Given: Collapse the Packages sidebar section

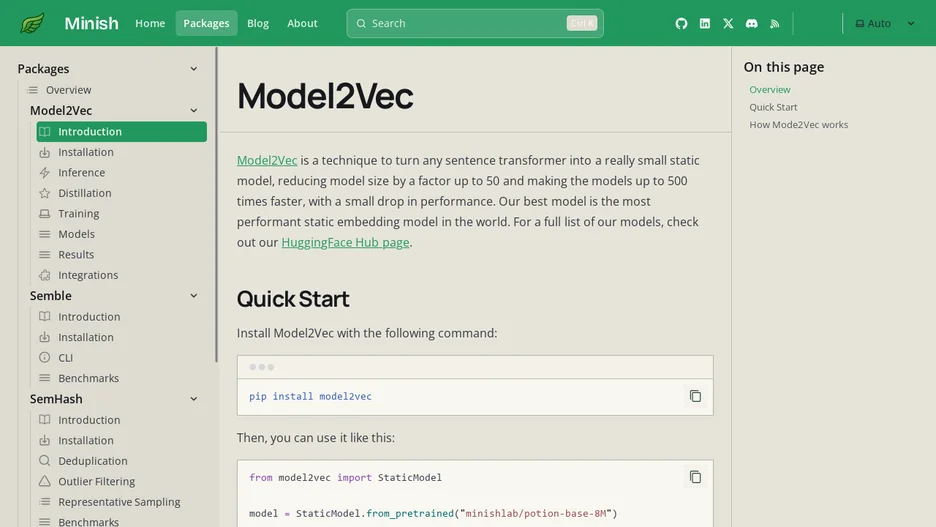Looking at the screenshot, I should (x=193, y=69).
